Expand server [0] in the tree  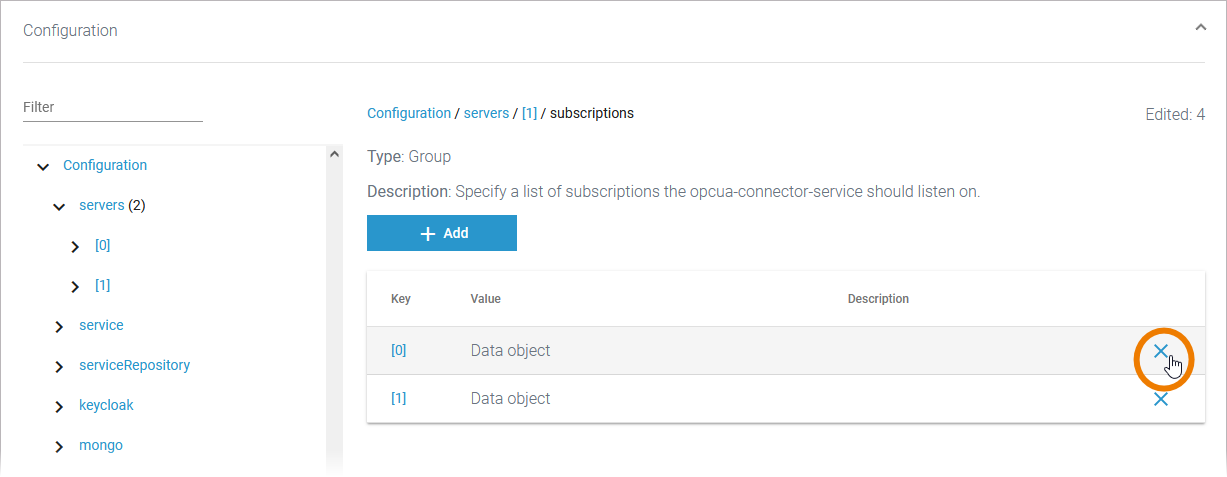point(75,246)
